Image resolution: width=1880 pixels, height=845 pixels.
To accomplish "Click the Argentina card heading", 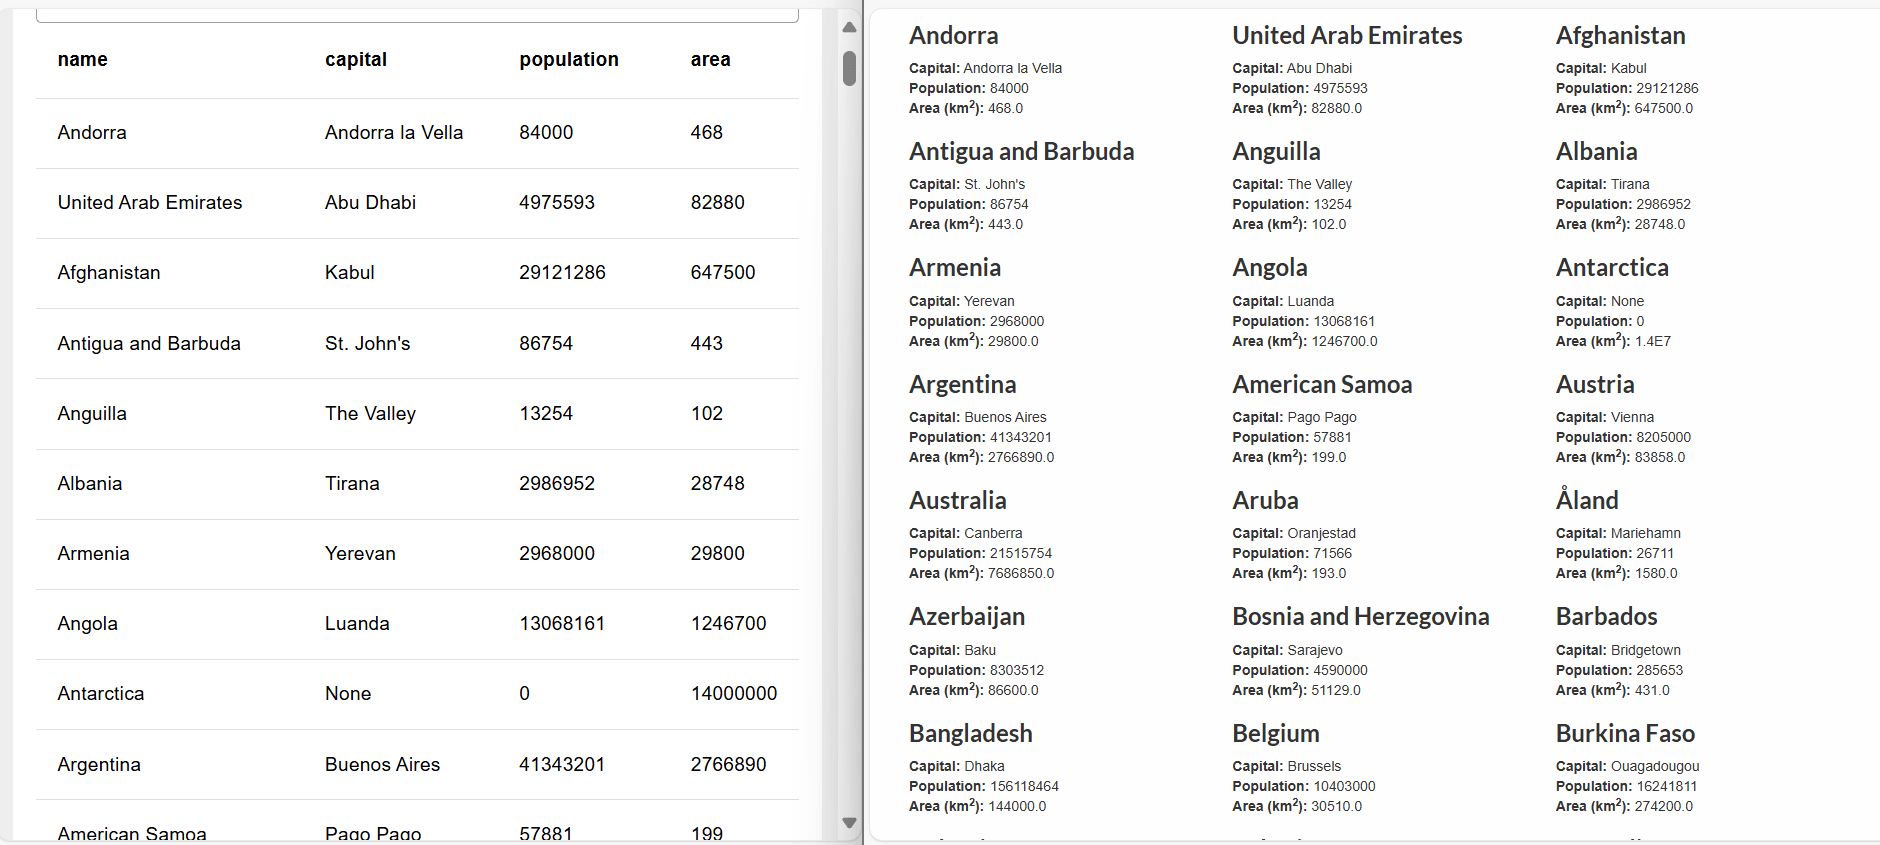I will [961, 384].
